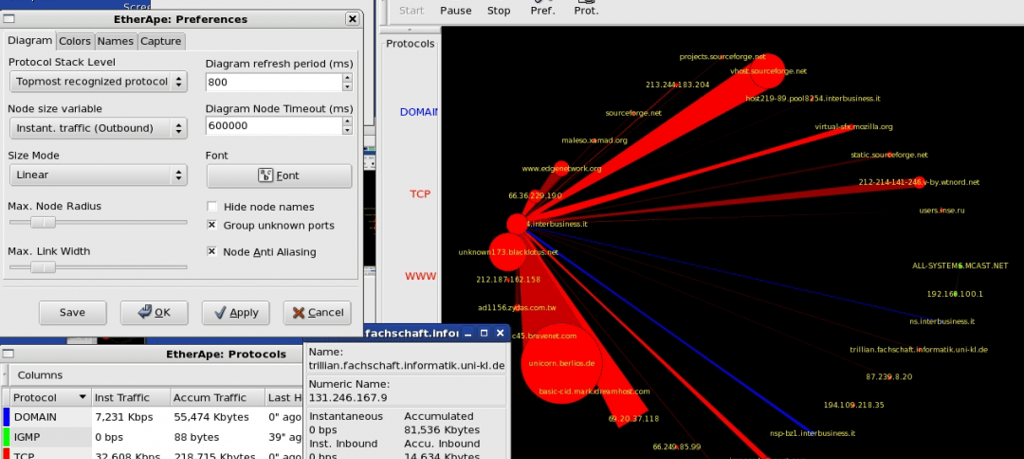Click the blue swatch beside DOMAIN row
This screenshot has width=1024, height=459.
[6, 417]
